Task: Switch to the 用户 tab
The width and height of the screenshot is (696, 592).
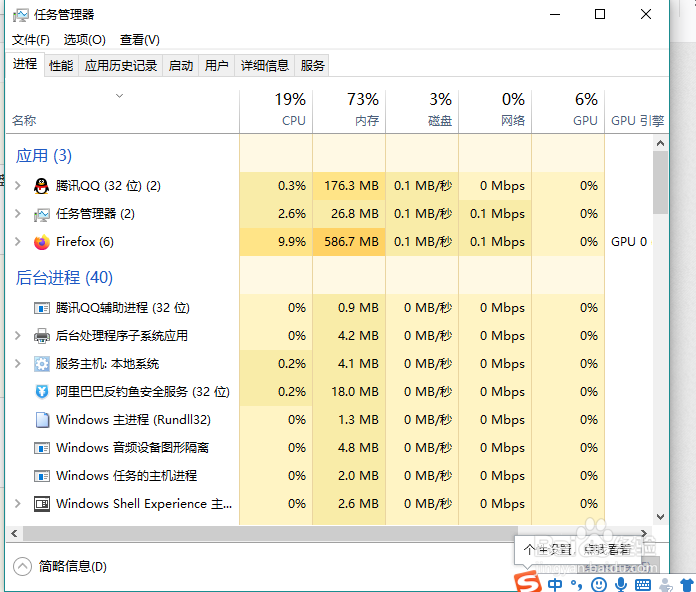Action: 217,66
